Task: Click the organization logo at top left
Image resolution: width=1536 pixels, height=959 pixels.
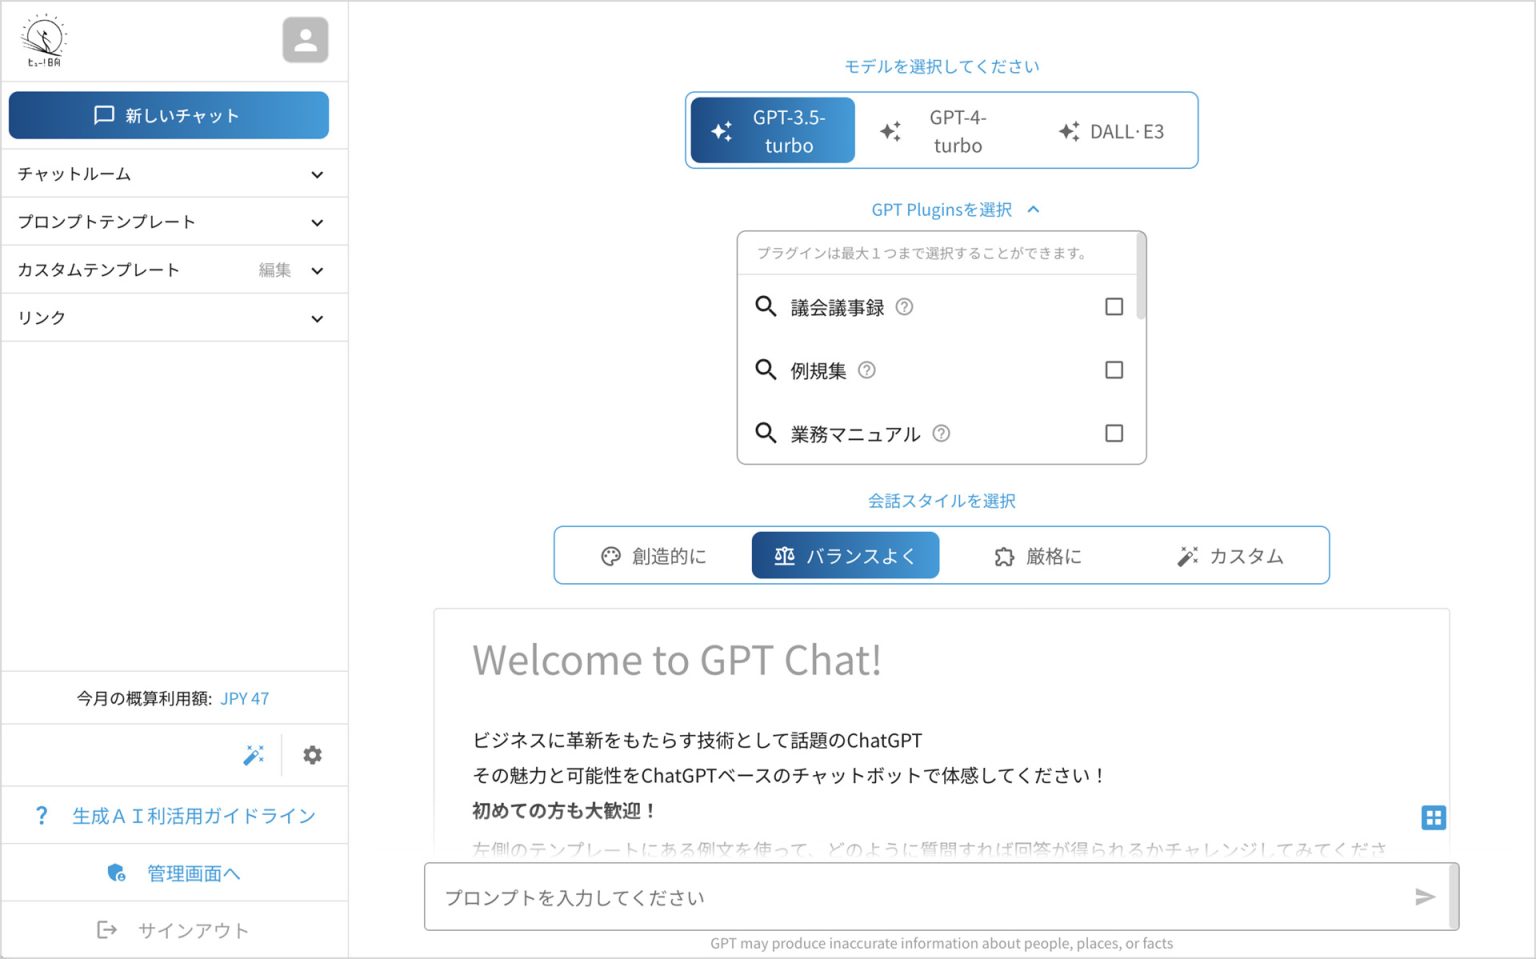Action: [x=43, y=41]
